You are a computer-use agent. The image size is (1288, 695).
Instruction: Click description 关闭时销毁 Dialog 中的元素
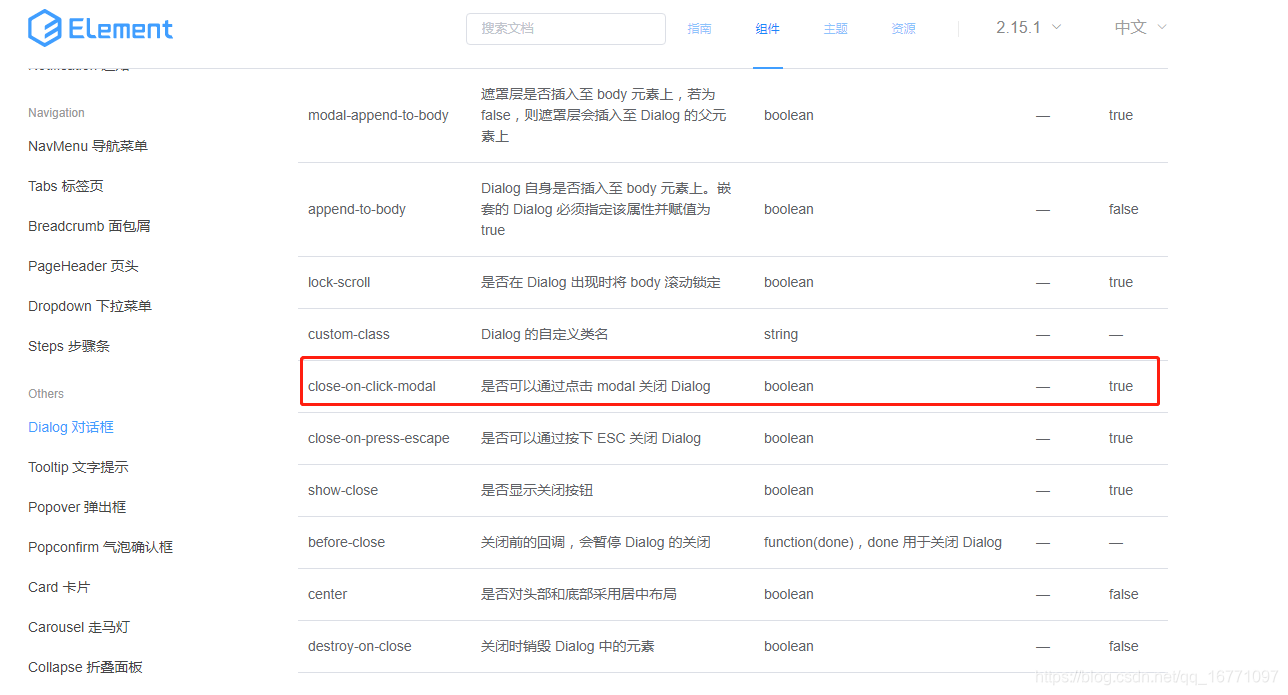tap(568, 646)
